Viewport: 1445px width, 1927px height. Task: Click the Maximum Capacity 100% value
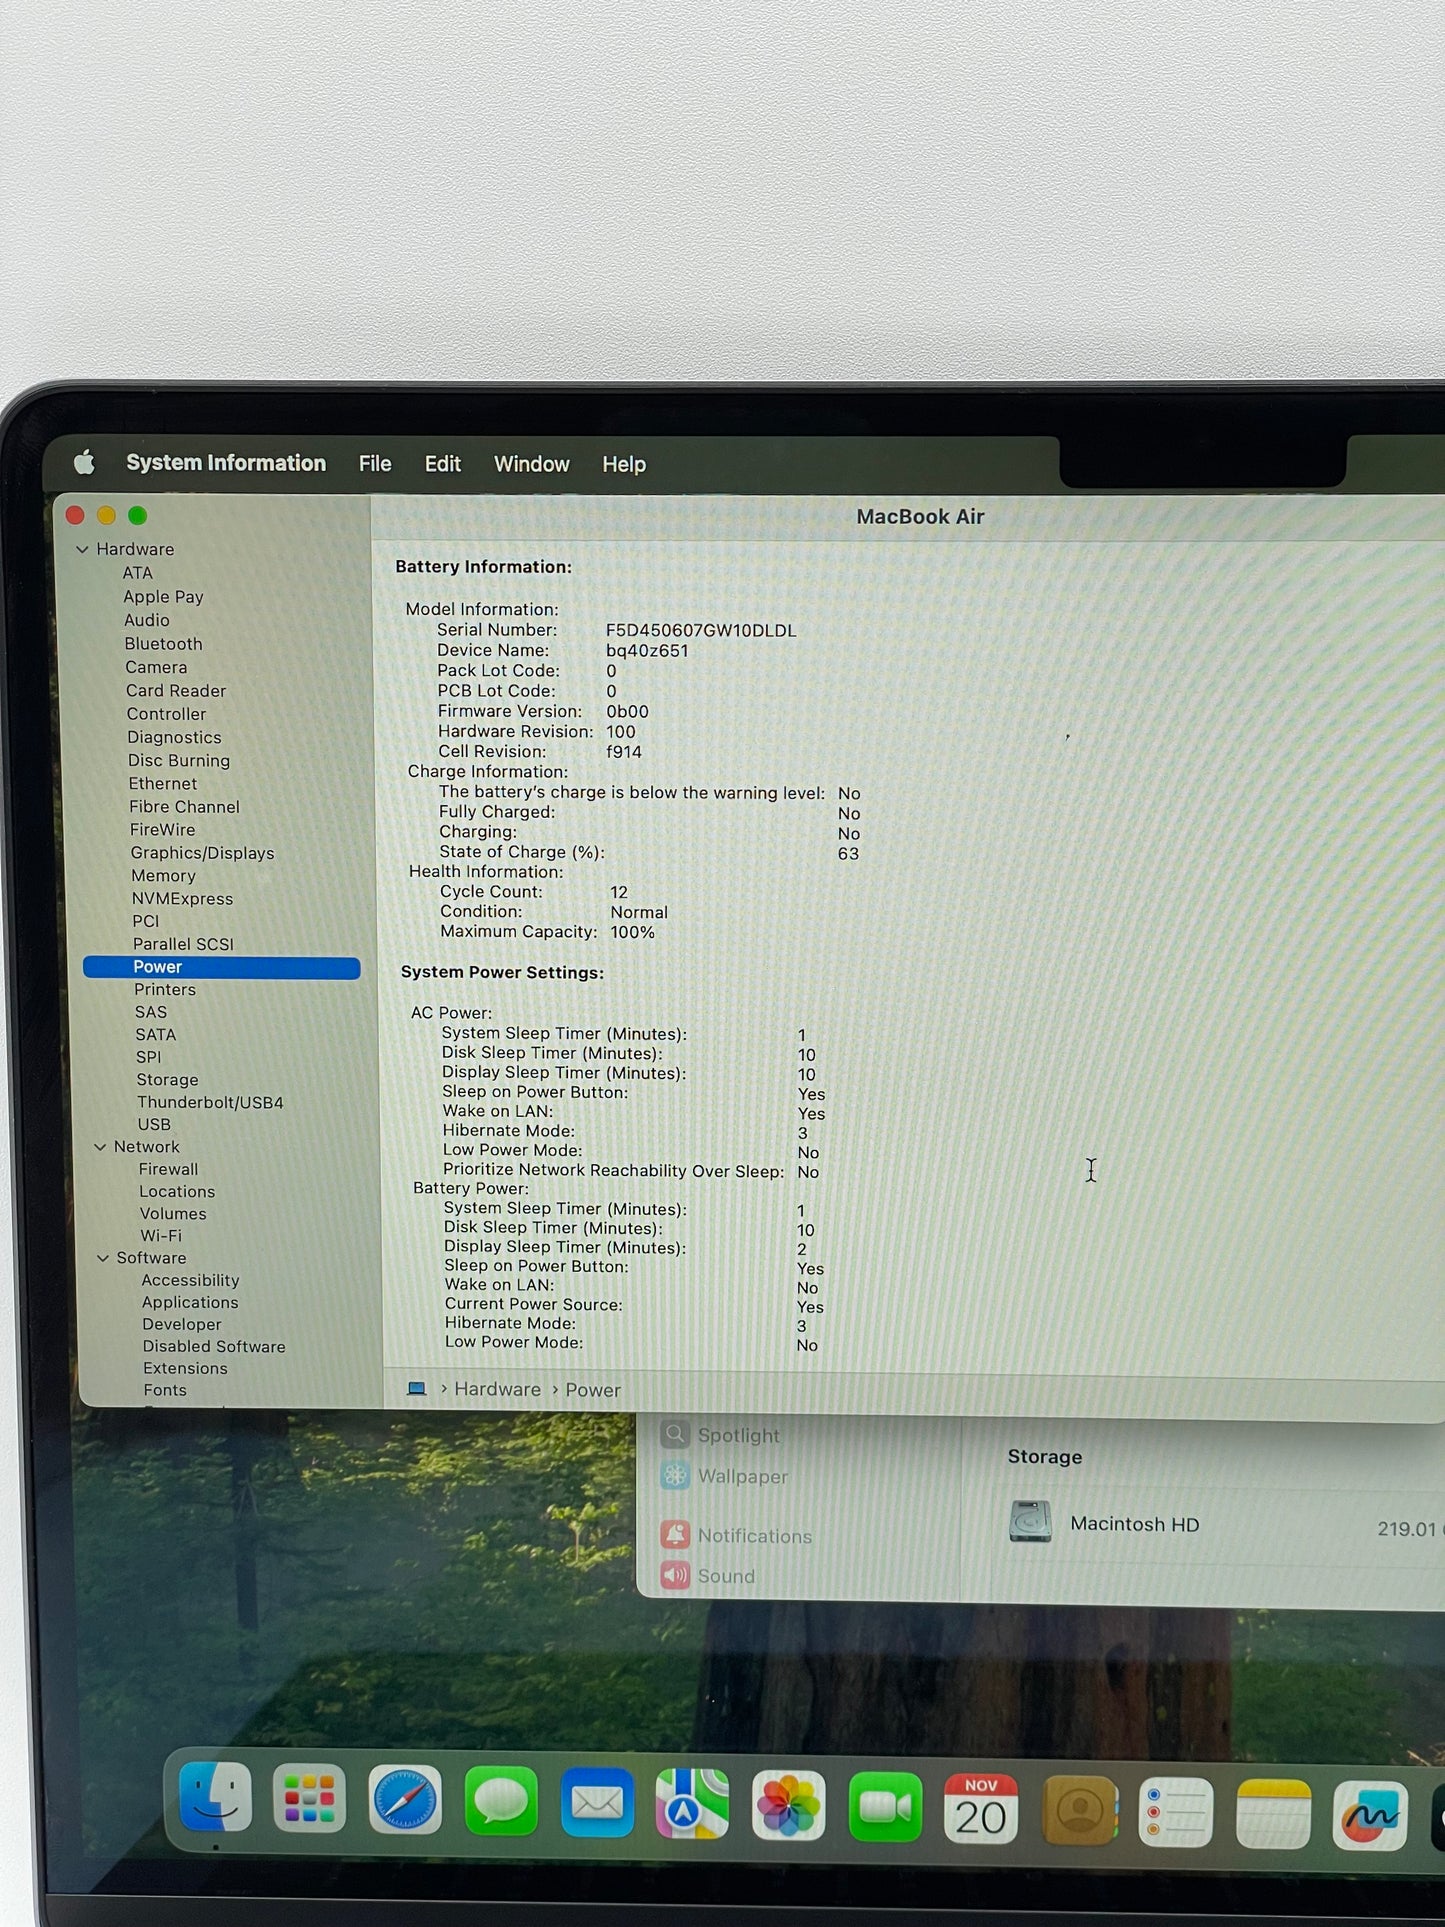click(x=632, y=932)
